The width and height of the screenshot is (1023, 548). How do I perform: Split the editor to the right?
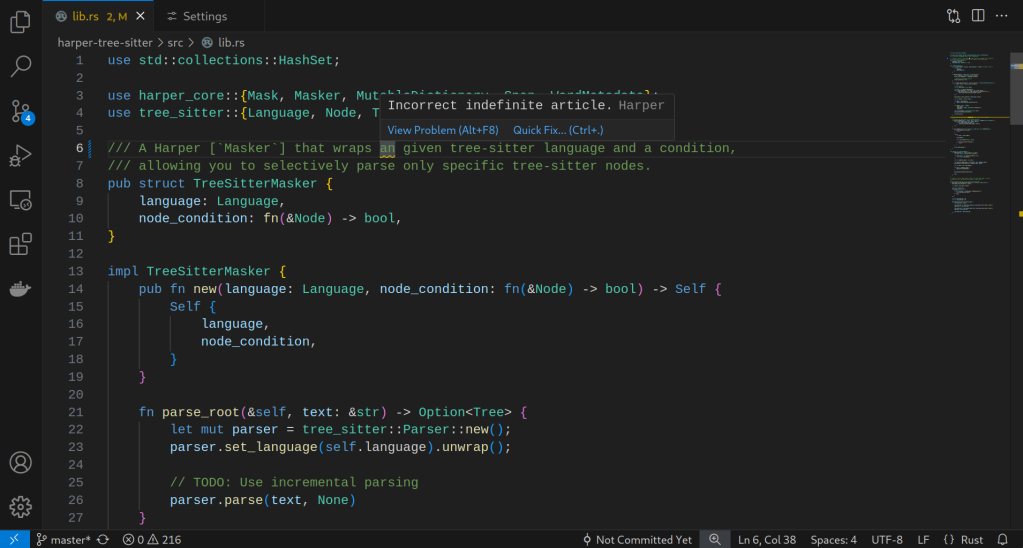click(977, 16)
